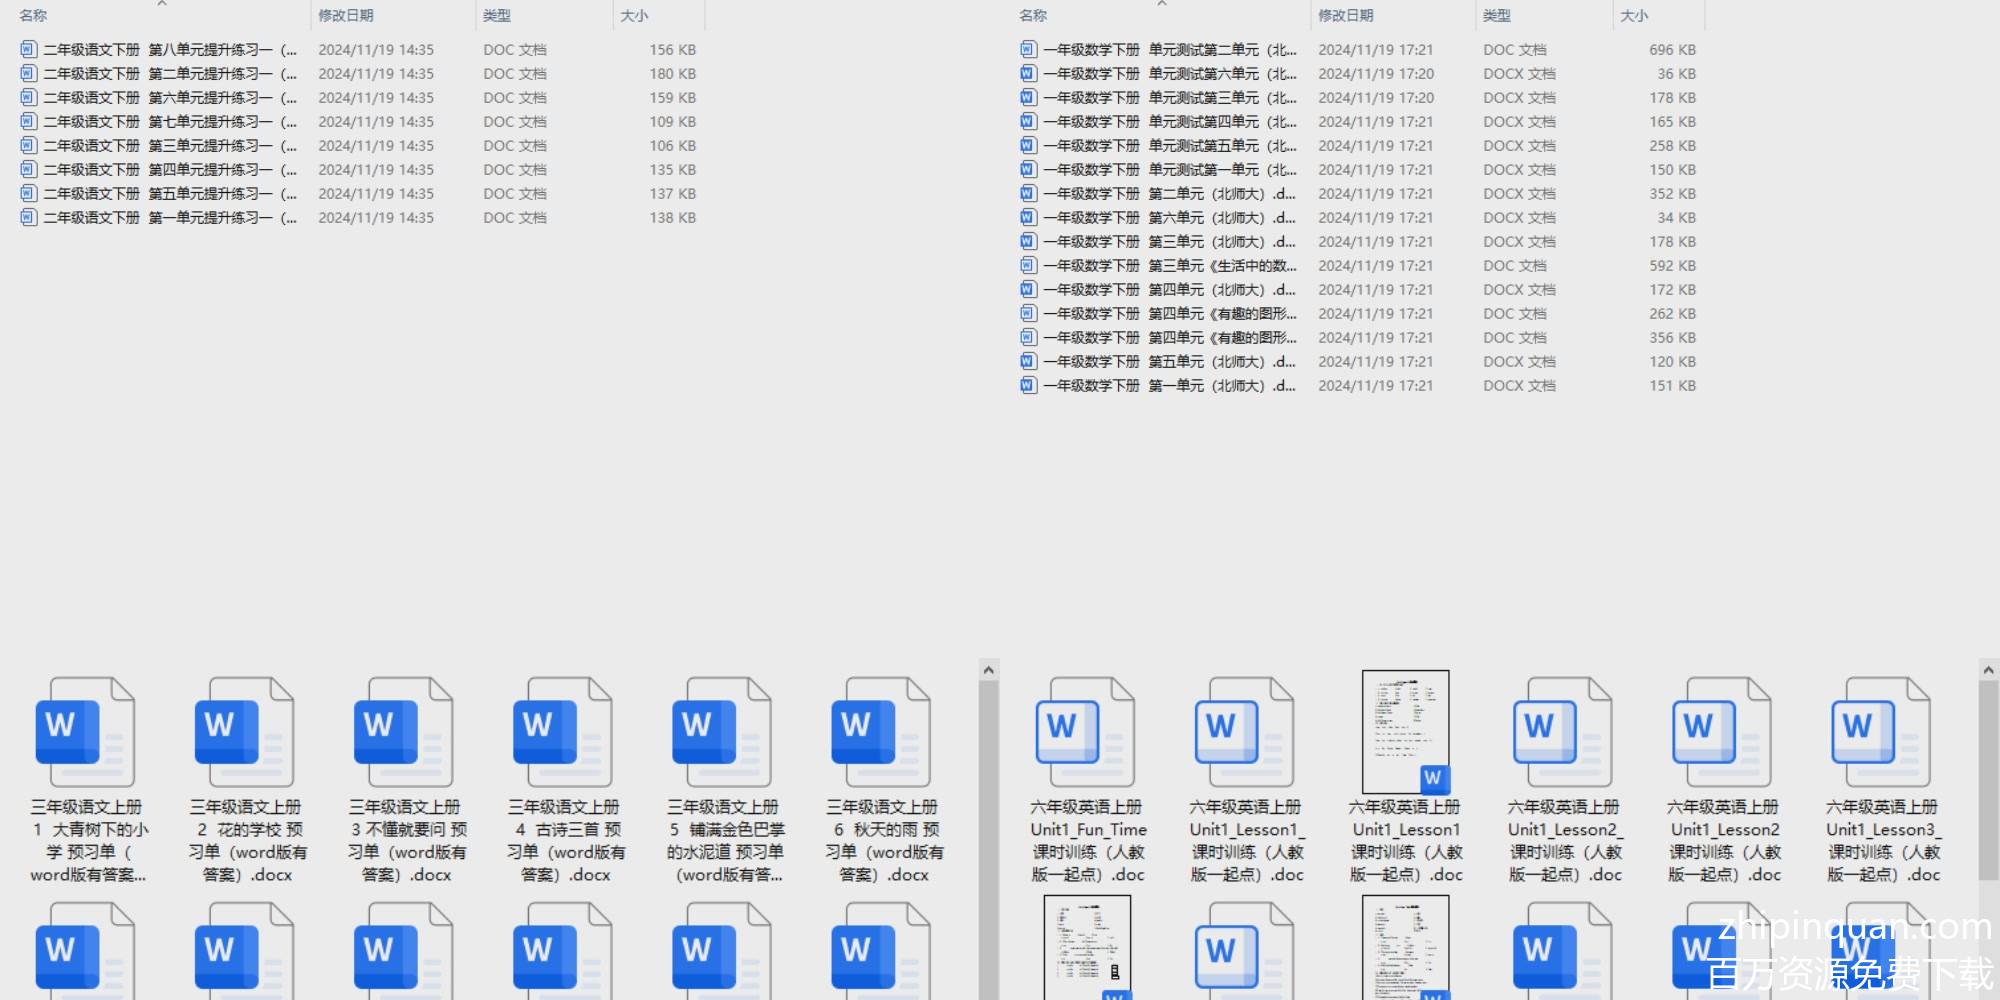The height and width of the screenshot is (1000, 2000).
Task: Toggle sort arrow above right list's 名称 column
Action: pos(1162,4)
